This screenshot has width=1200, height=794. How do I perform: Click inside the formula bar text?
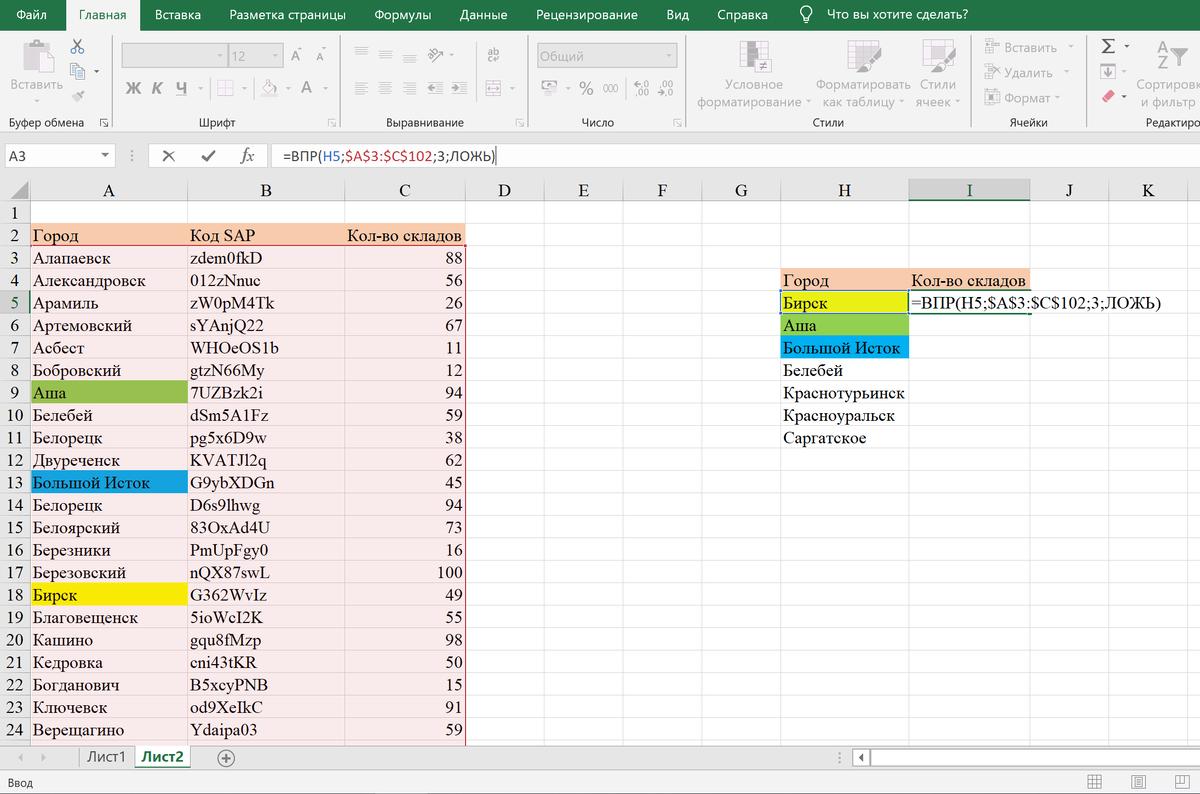pyautogui.click(x=387, y=156)
